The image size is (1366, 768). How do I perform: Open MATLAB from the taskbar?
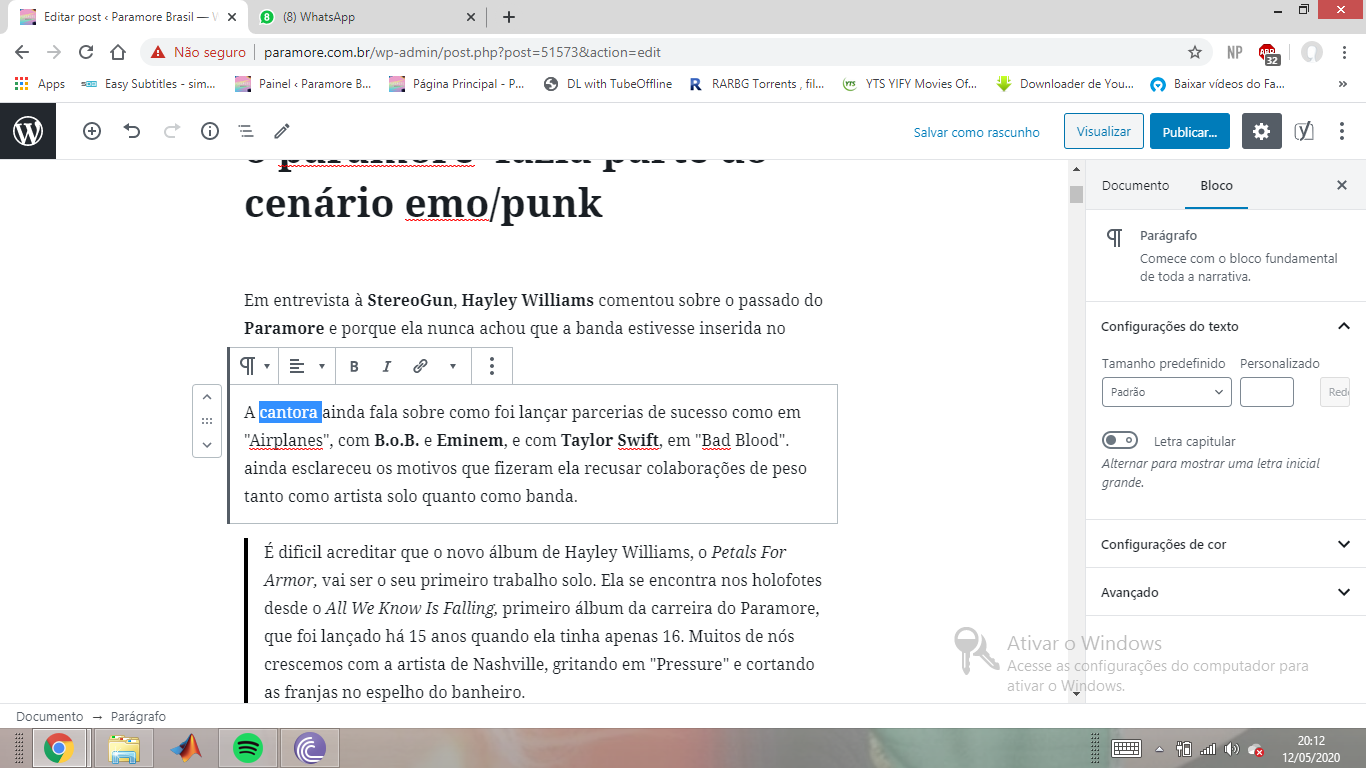tap(186, 748)
